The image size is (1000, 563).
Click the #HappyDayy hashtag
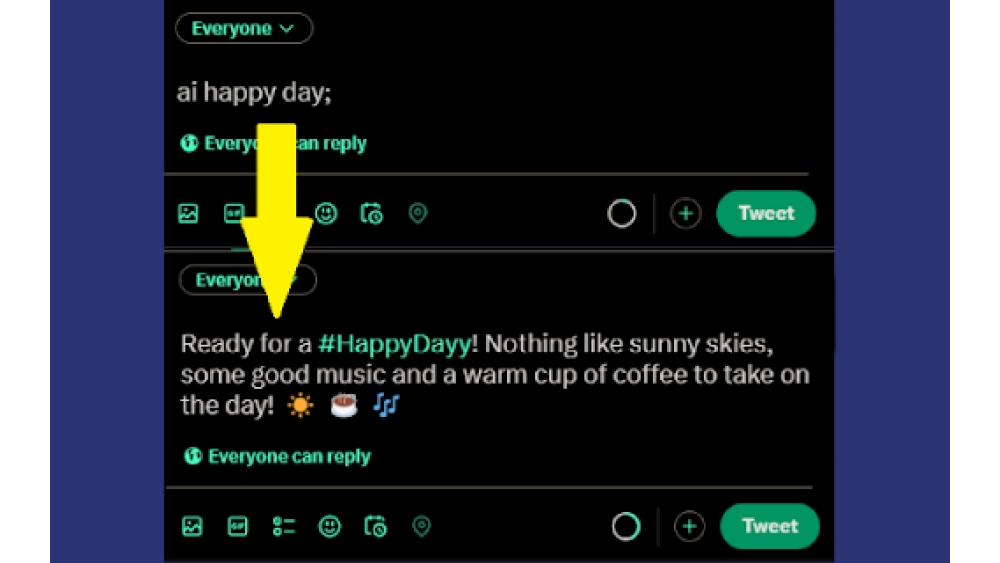[x=394, y=345]
